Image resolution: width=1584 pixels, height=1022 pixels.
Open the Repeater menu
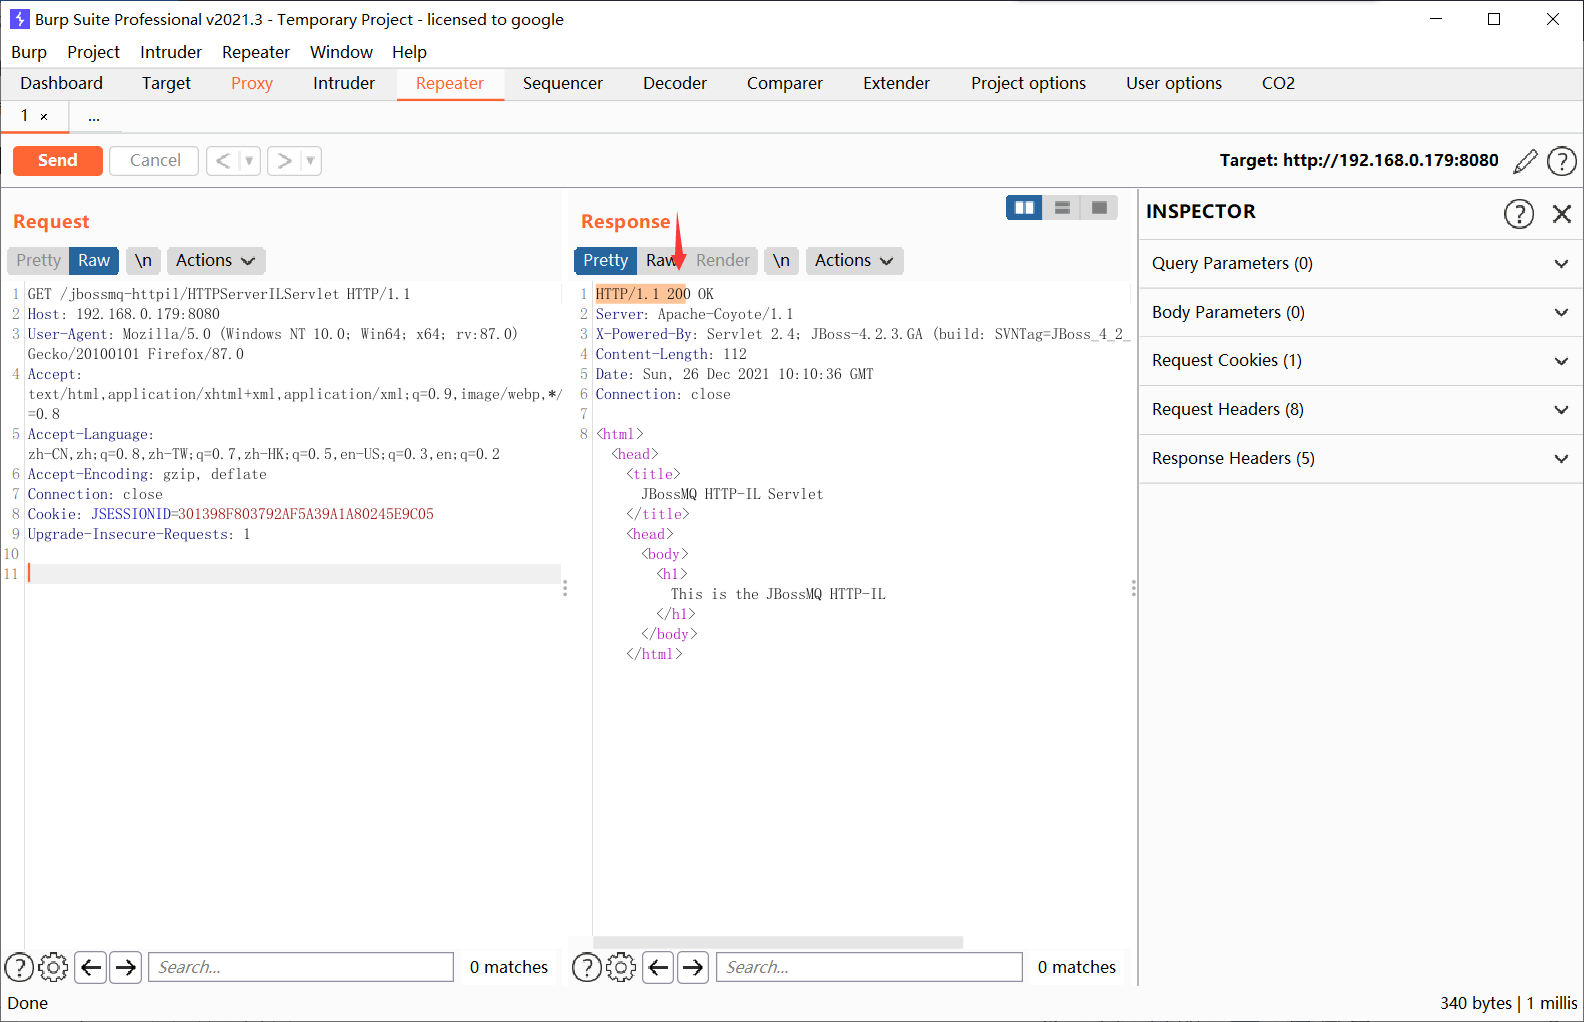click(x=256, y=52)
